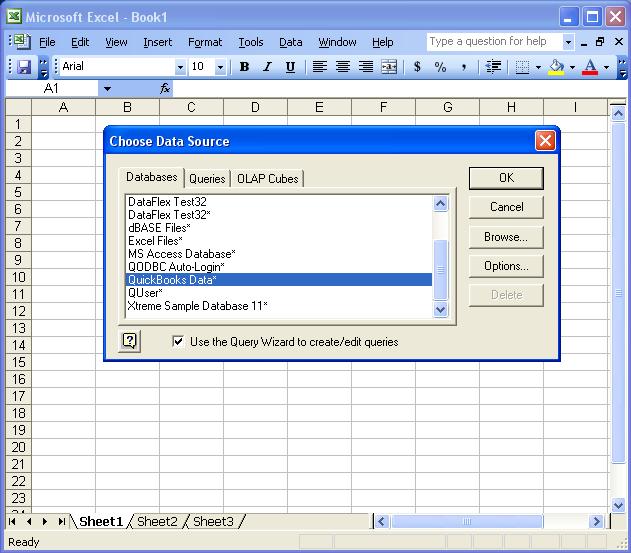Restore the workbook window
The width and height of the screenshot is (631, 553).
pos(600,41)
